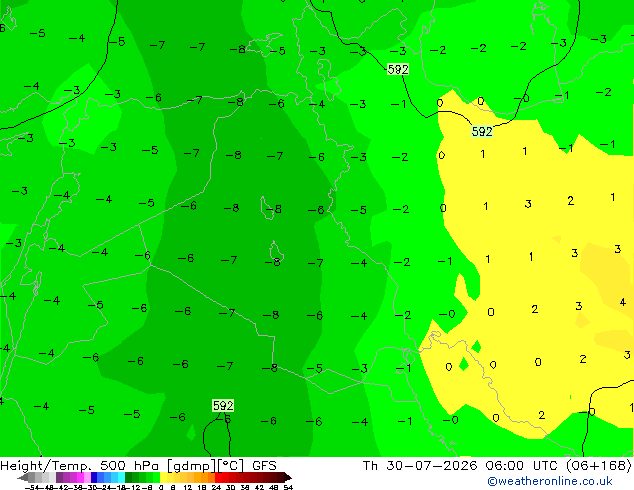The height and width of the screenshot is (490, 634).
Task: Pick the bright red swatch above 24
Action: pos(218,477)
